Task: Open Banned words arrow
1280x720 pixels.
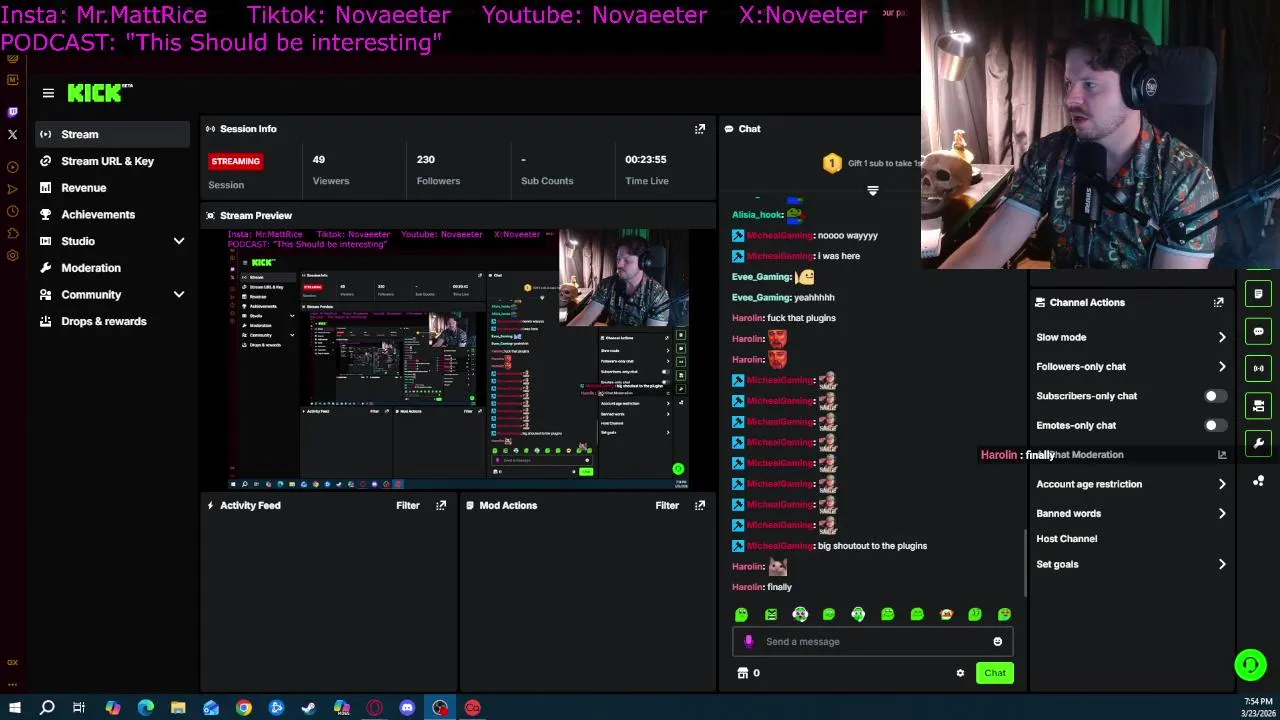Action: 1222,514
